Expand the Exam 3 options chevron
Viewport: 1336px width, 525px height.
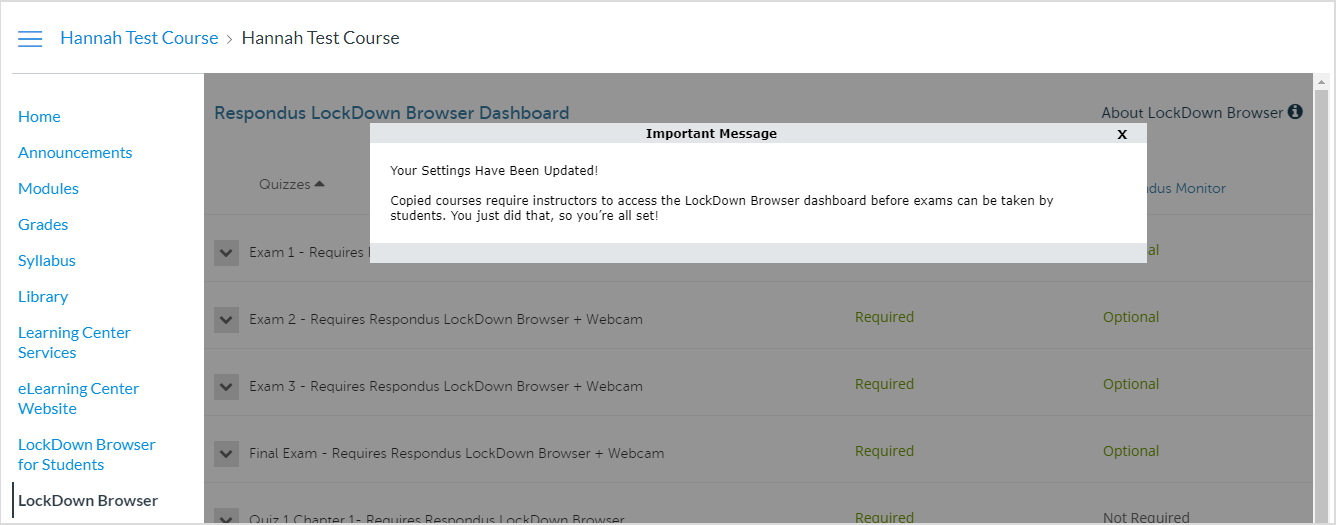click(x=226, y=387)
